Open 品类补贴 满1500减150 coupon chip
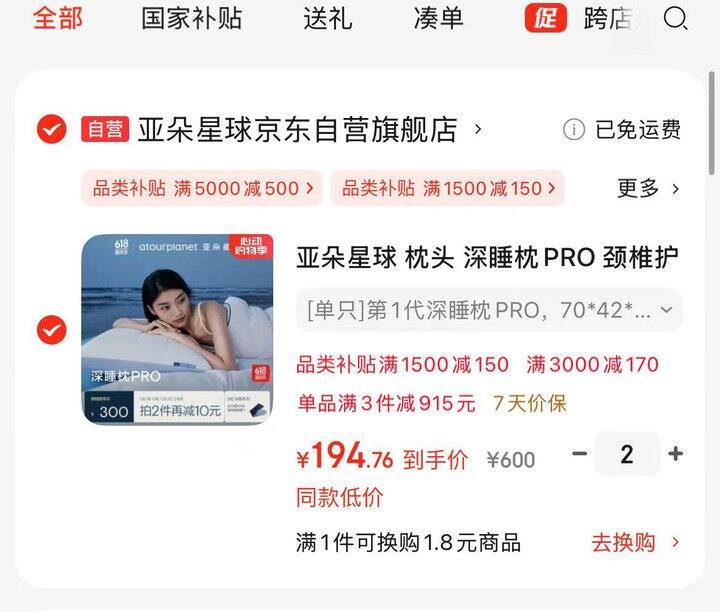720x612 pixels. (x=447, y=188)
